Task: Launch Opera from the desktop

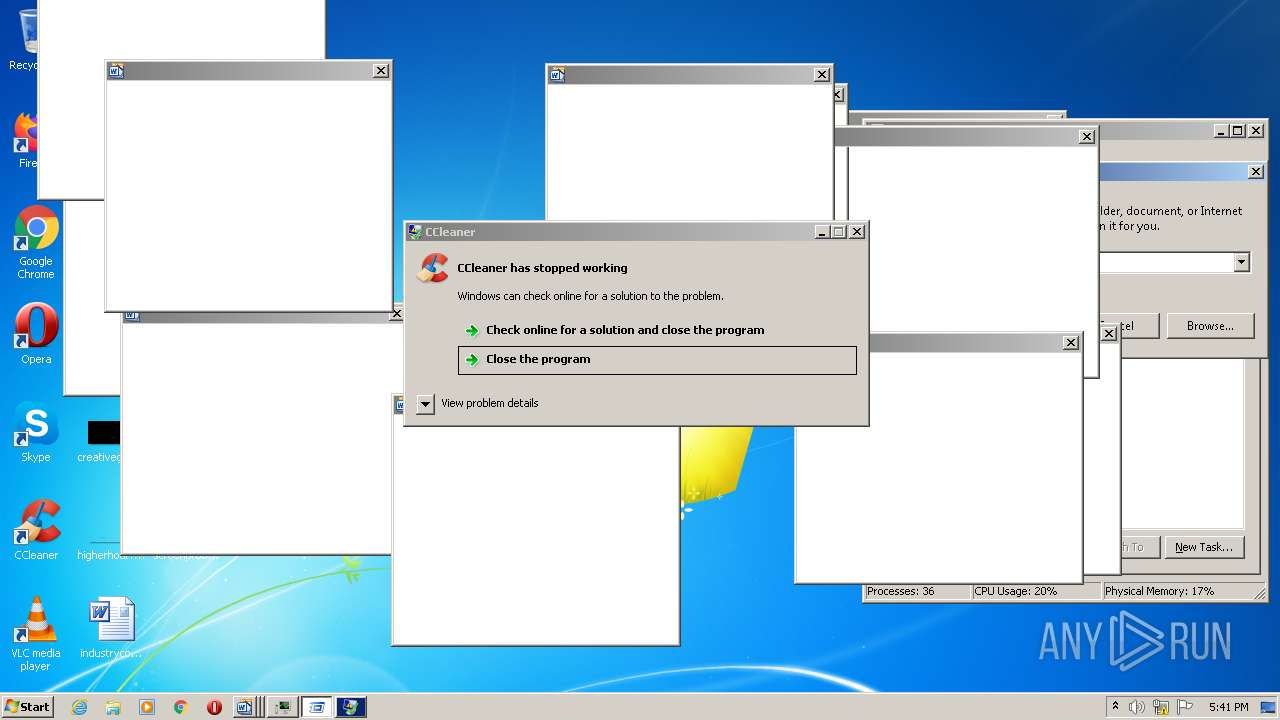Action: pos(36,335)
